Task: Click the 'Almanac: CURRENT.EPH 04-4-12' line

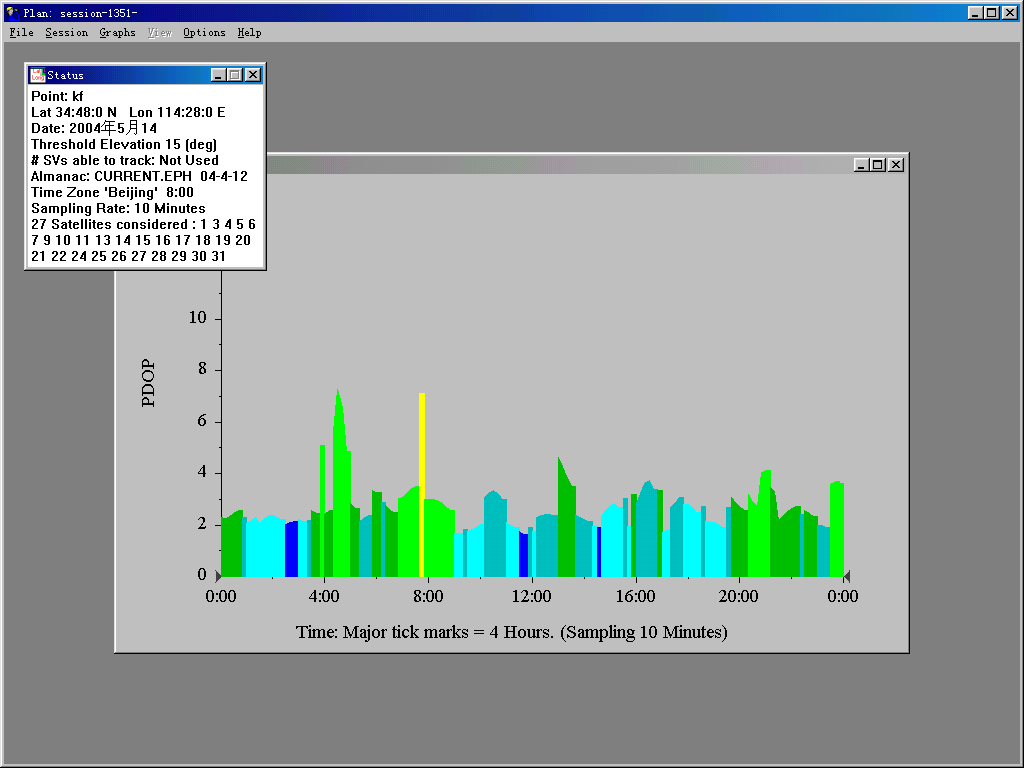Action: pos(139,176)
